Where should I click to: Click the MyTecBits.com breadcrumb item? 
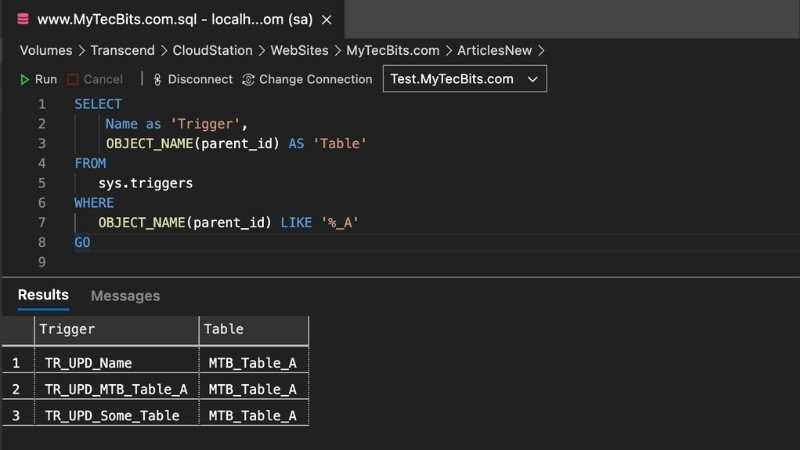[x=392, y=50]
